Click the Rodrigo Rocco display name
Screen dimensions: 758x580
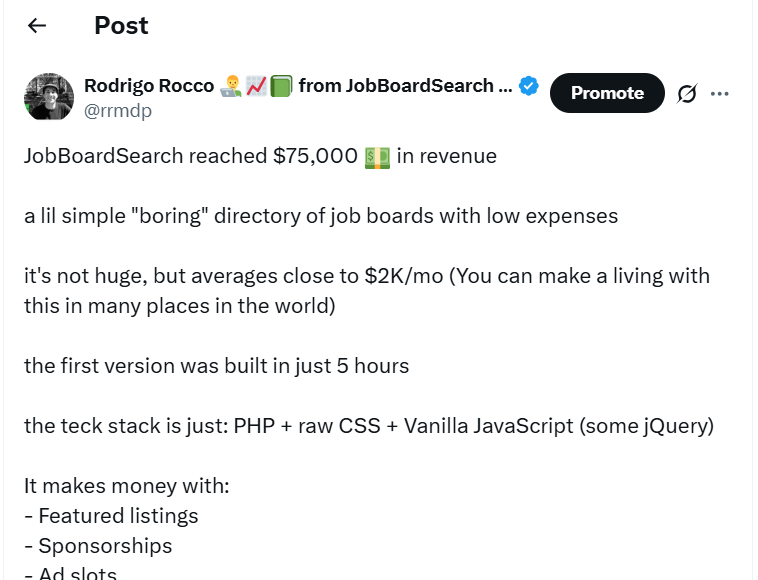[148, 86]
